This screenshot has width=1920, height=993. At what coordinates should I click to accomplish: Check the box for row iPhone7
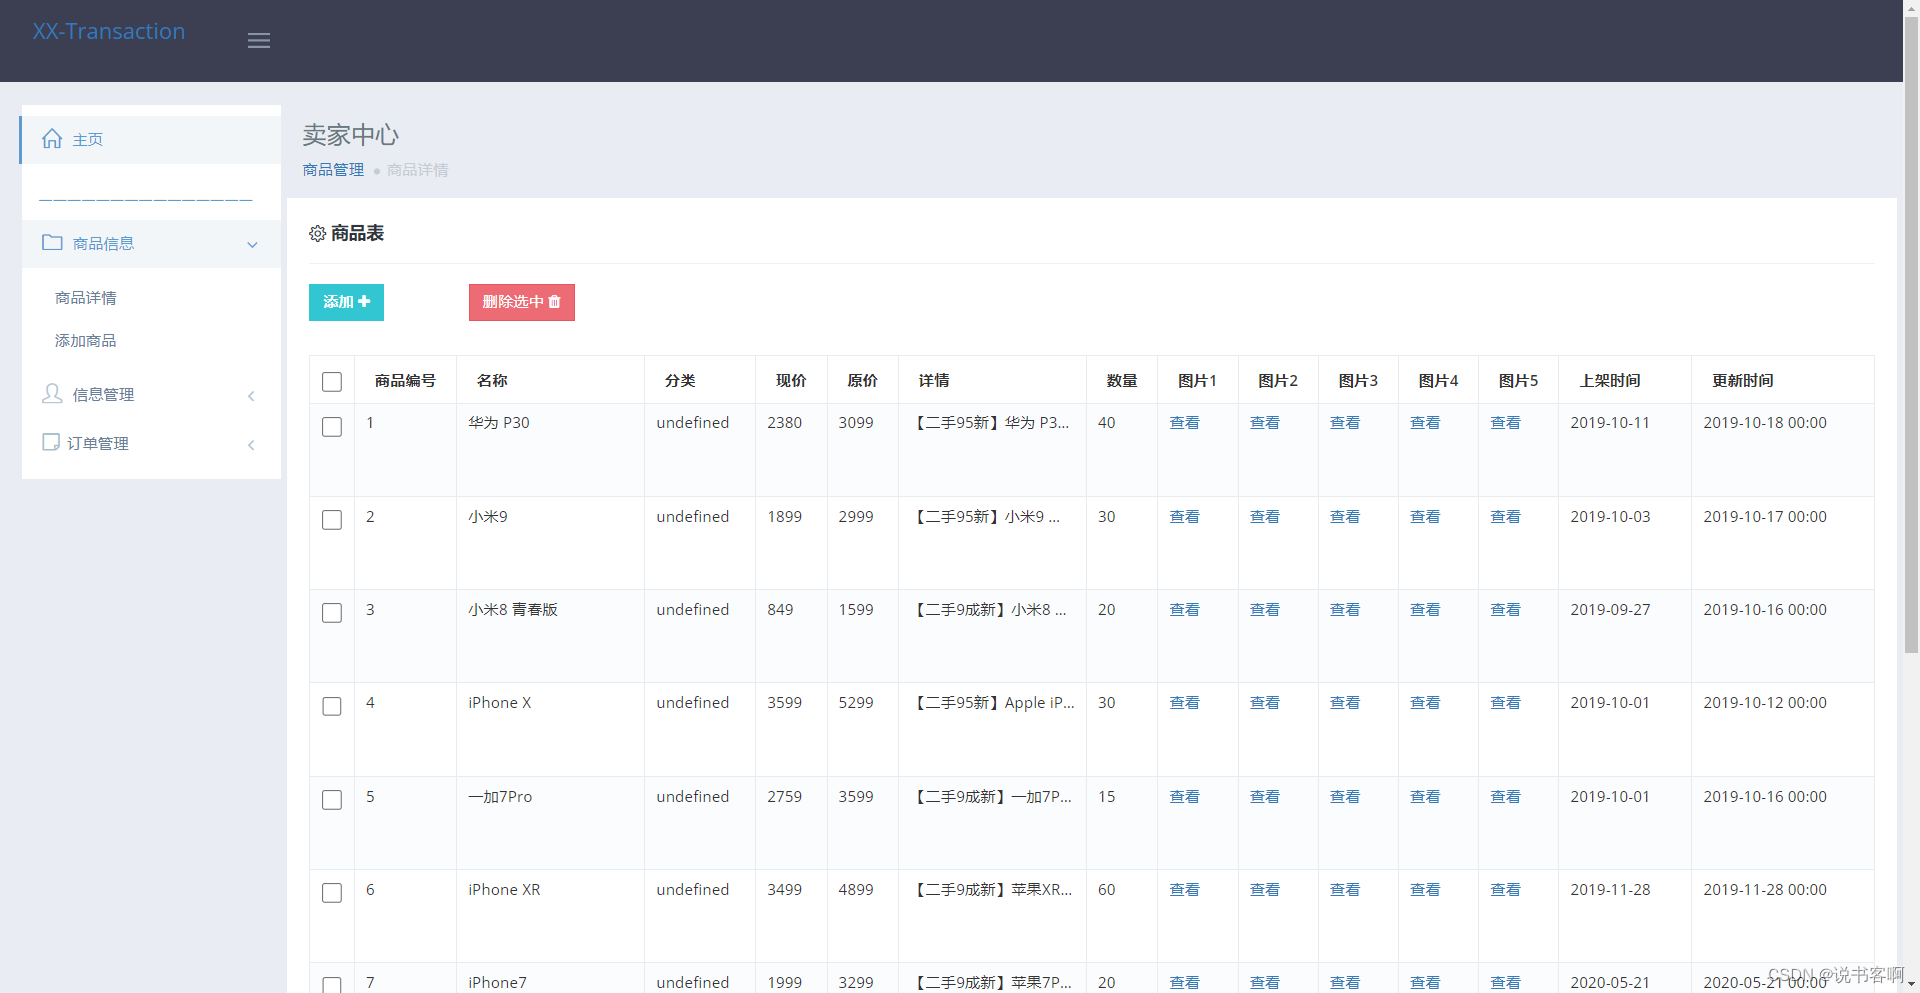point(332,985)
